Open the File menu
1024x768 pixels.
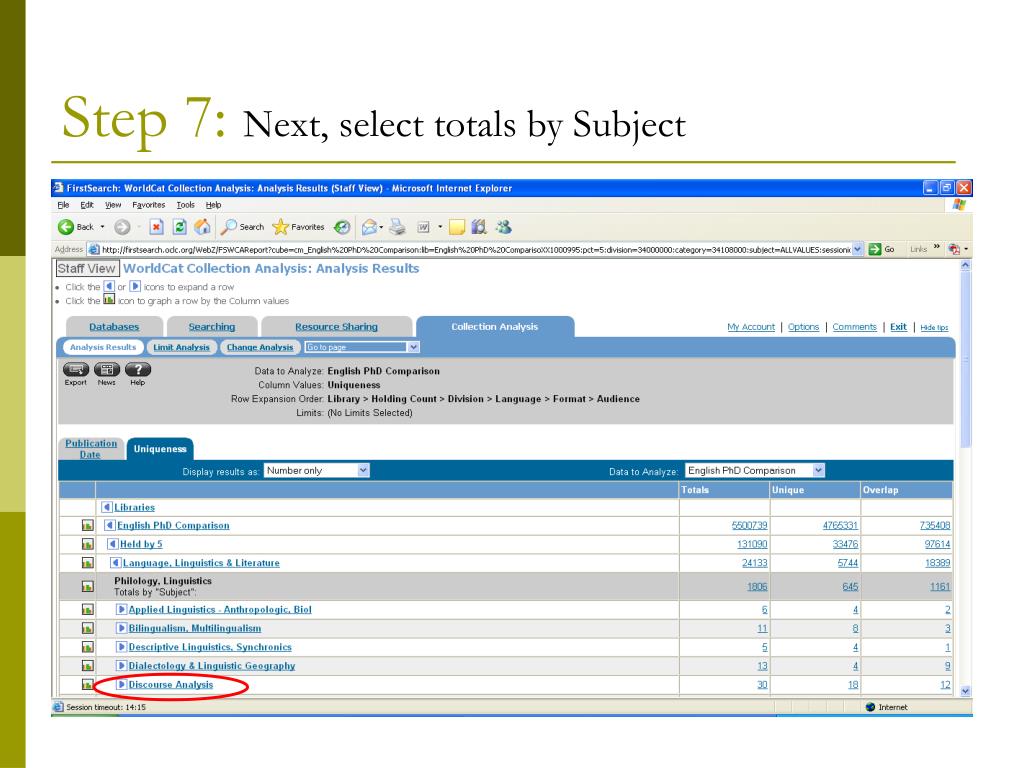tap(63, 205)
